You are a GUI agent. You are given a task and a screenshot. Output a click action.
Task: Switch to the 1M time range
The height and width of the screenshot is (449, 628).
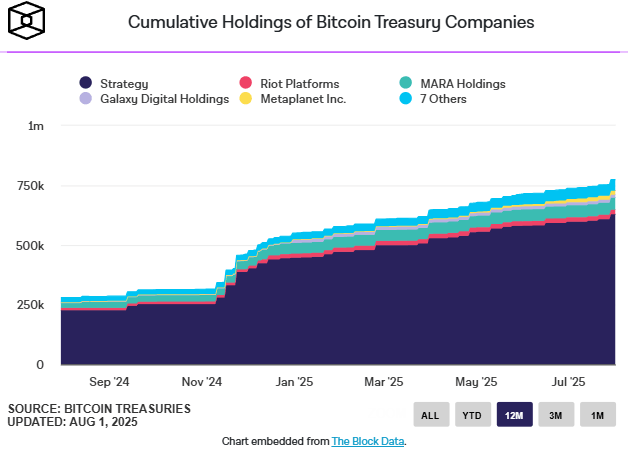point(598,415)
